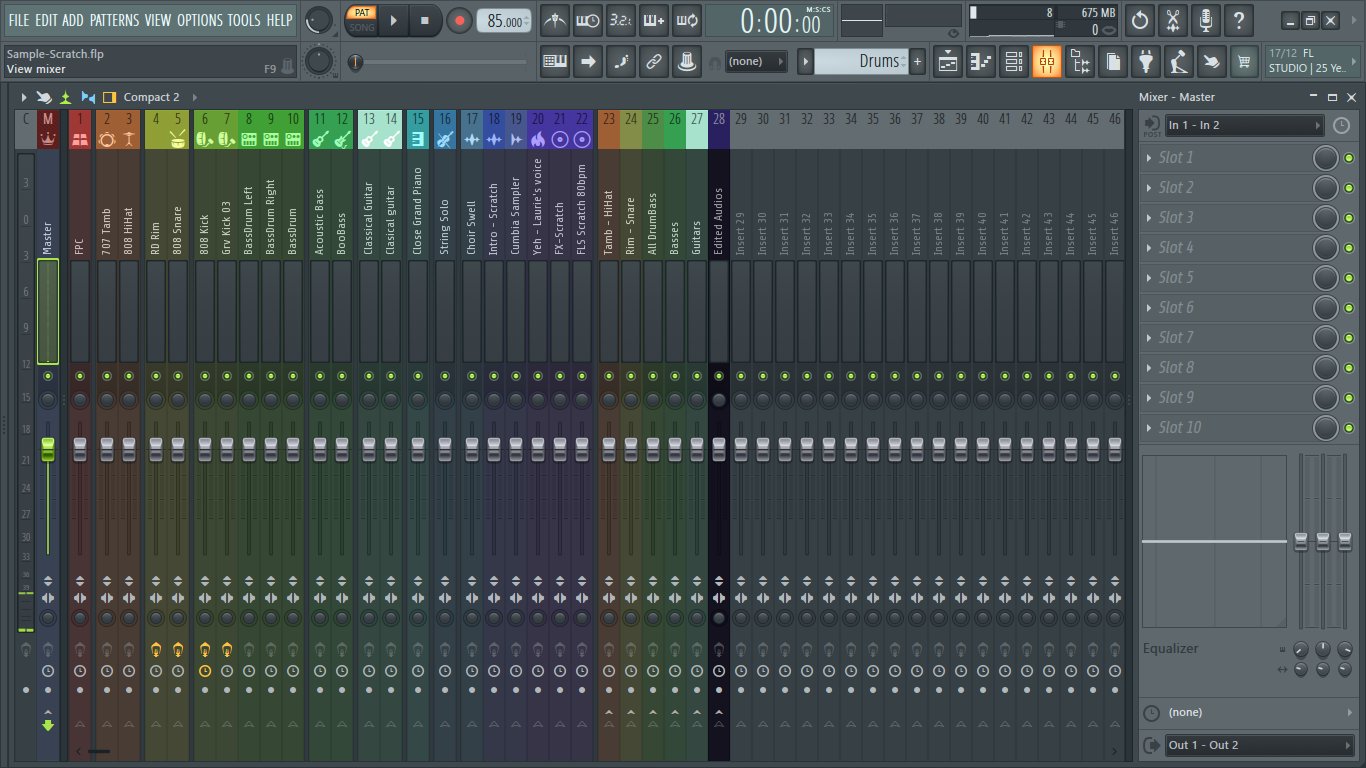The width and height of the screenshot is (1366, 768).
Task: Mute the Master track green LED
Action: (x=48, y=376)
